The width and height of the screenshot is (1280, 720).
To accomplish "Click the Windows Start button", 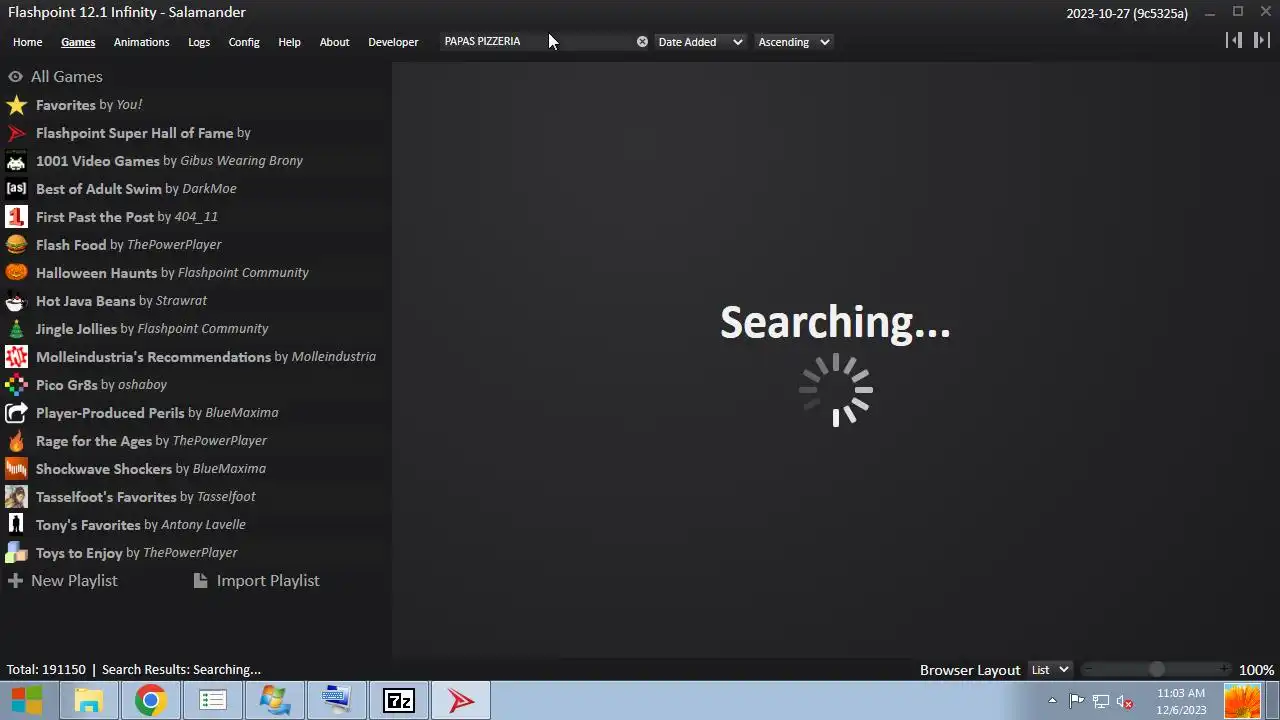I will (x=27, y=701).
